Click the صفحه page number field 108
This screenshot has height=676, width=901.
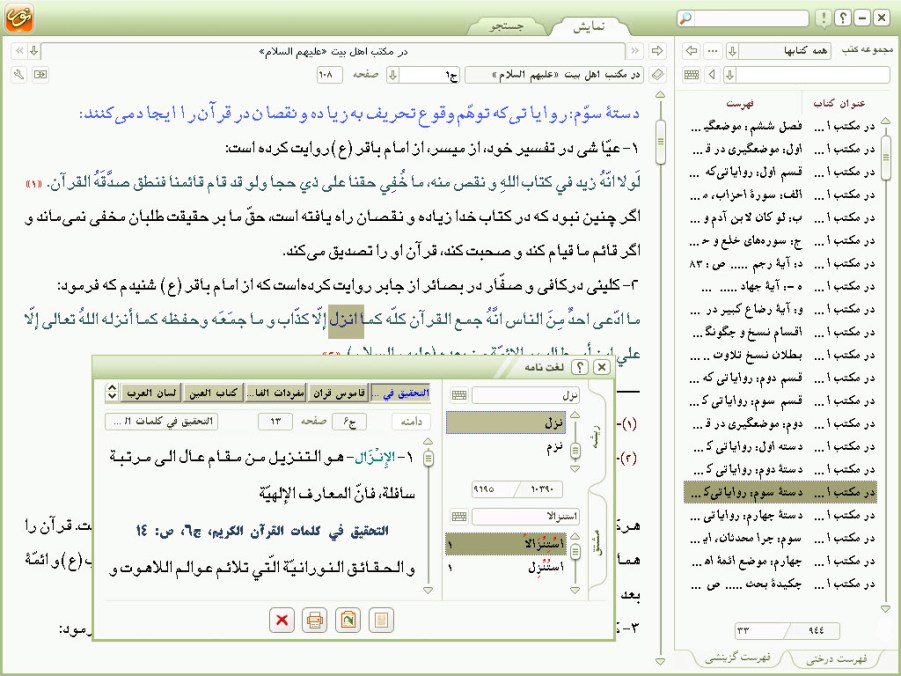click(x=329, y=75)
